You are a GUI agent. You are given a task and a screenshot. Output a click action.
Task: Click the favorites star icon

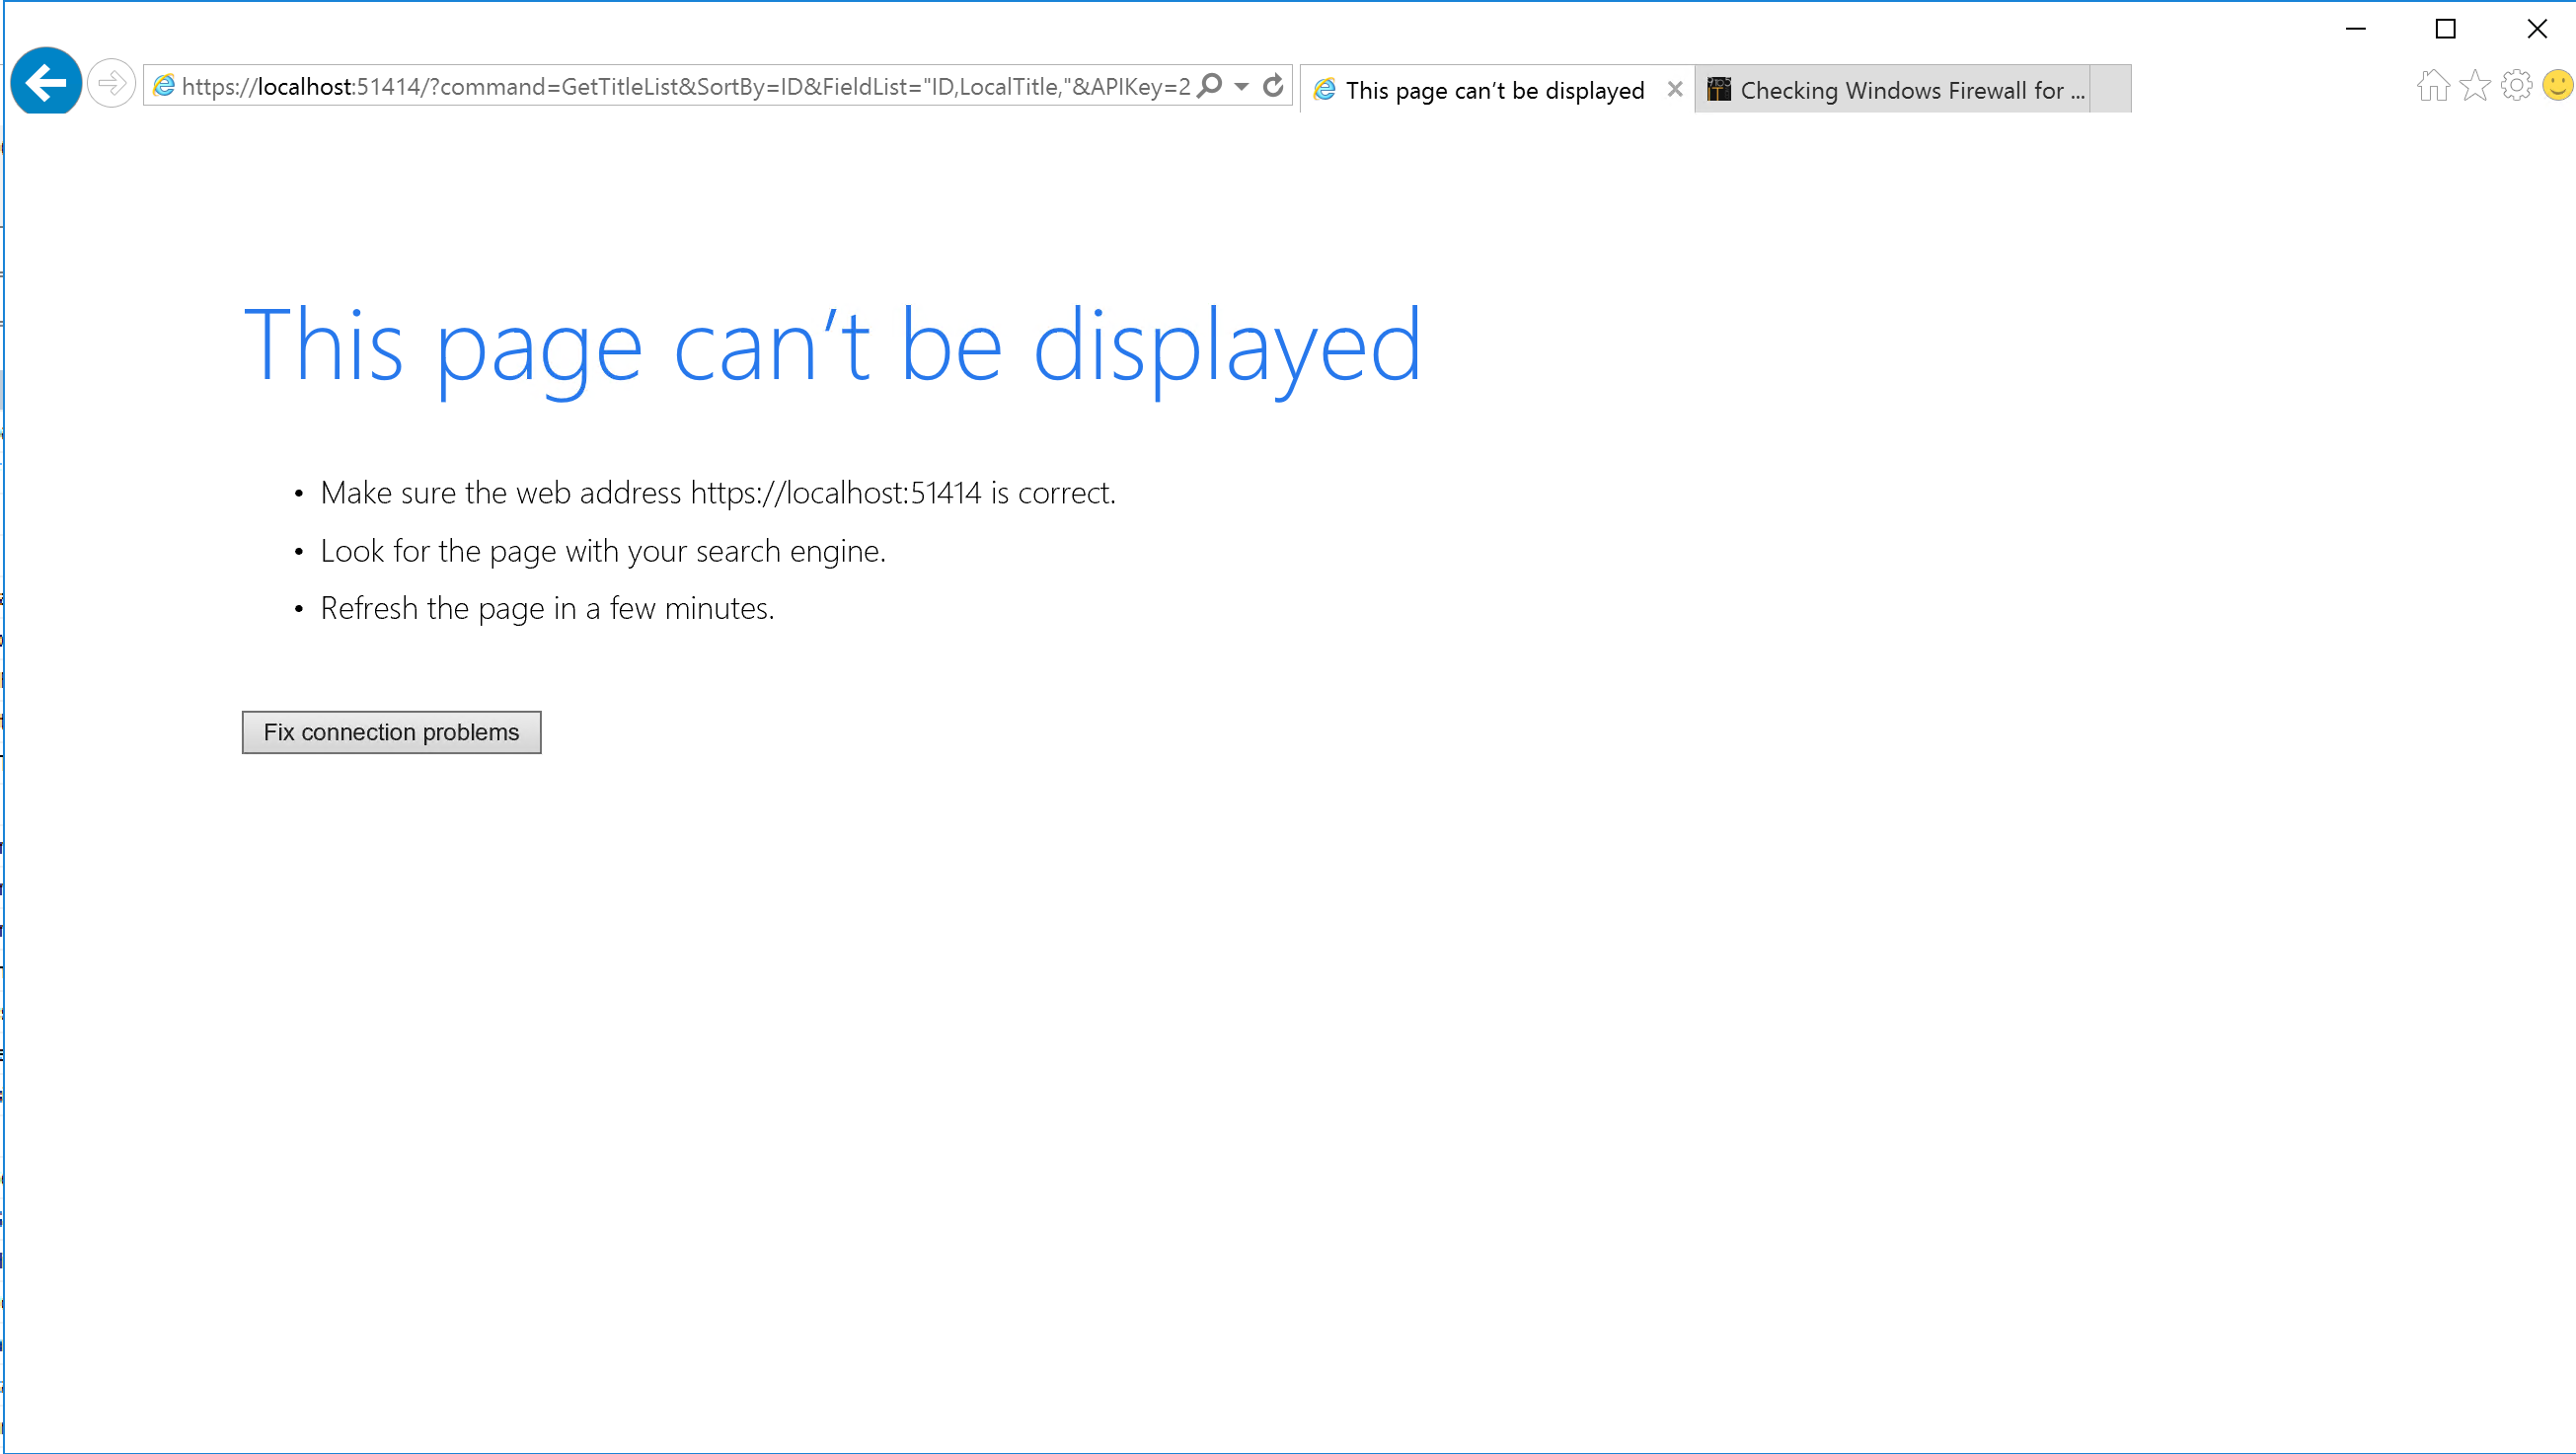pyautogui.click(x=2473, y=85)
